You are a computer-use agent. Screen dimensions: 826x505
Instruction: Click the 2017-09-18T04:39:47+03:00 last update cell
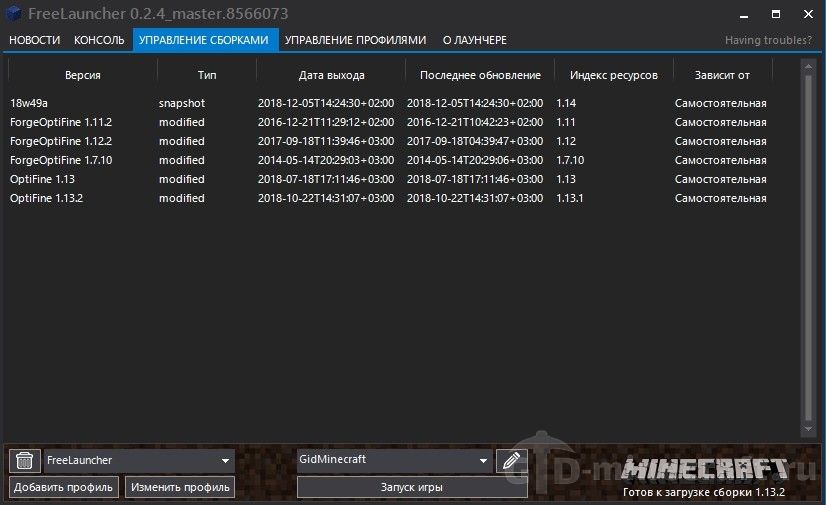point(475,141)
